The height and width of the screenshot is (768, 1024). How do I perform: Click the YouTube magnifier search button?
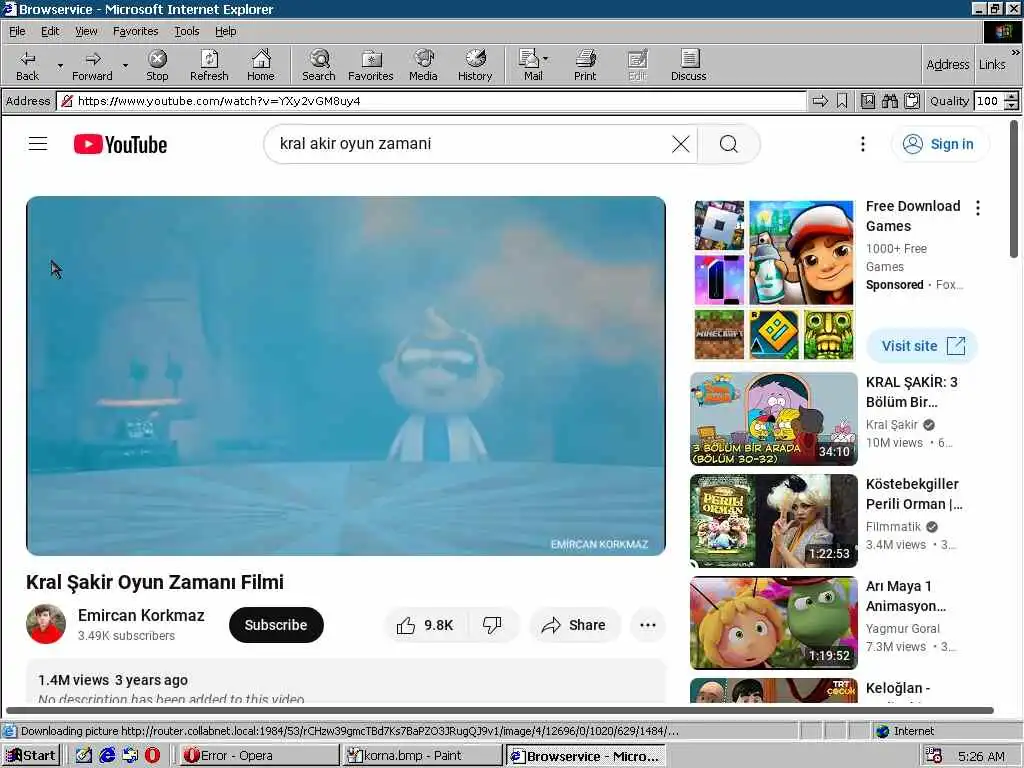[729, 144]
